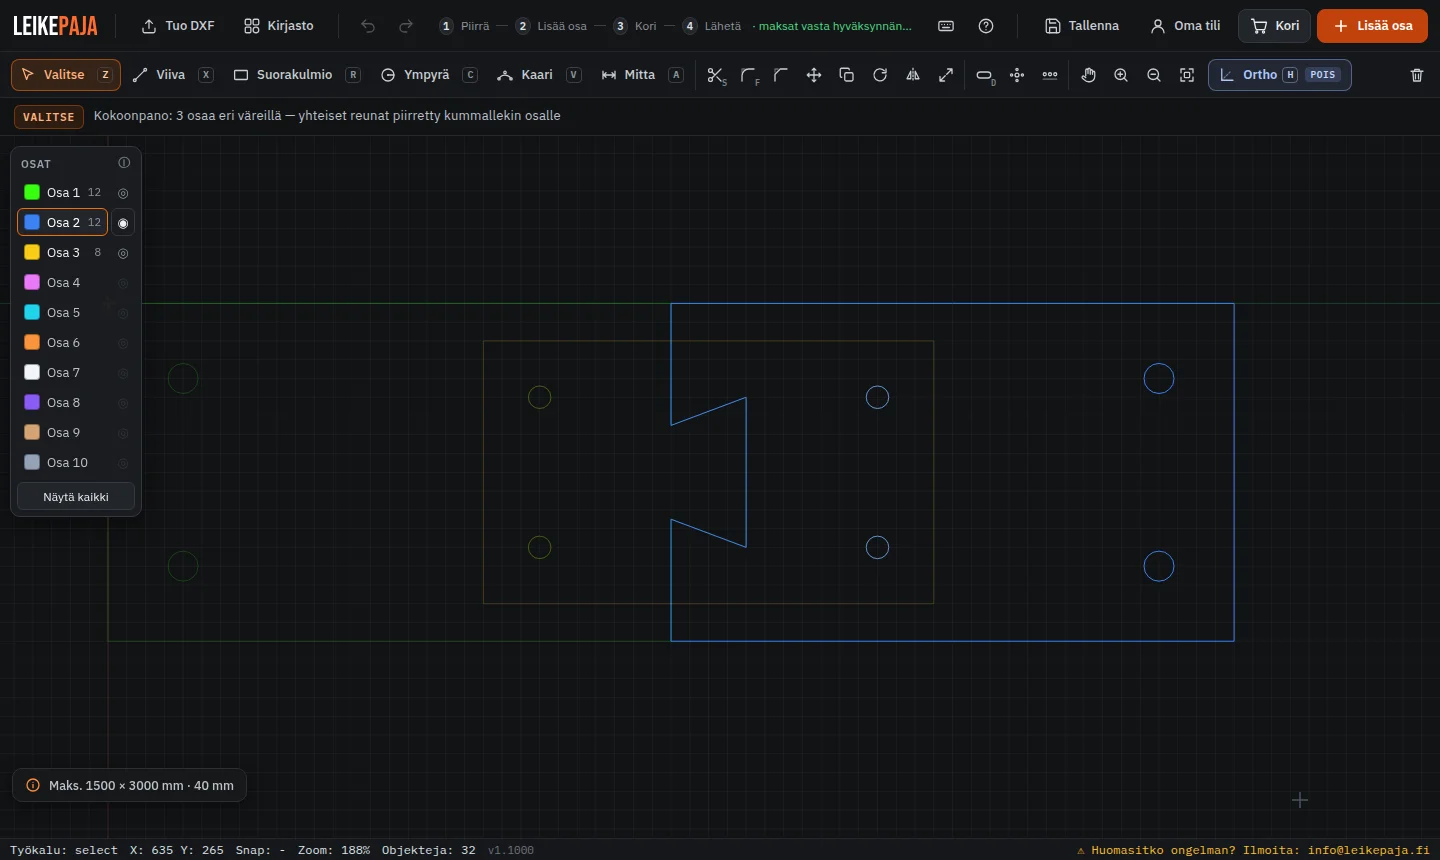Toggle visibility of Osa 3
The image size is (1440, 860).
[x=123, y=253]
